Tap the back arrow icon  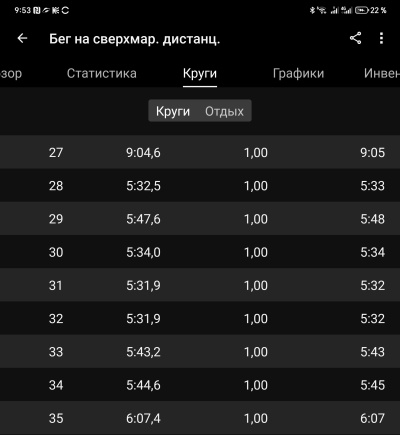coord(22,38)
